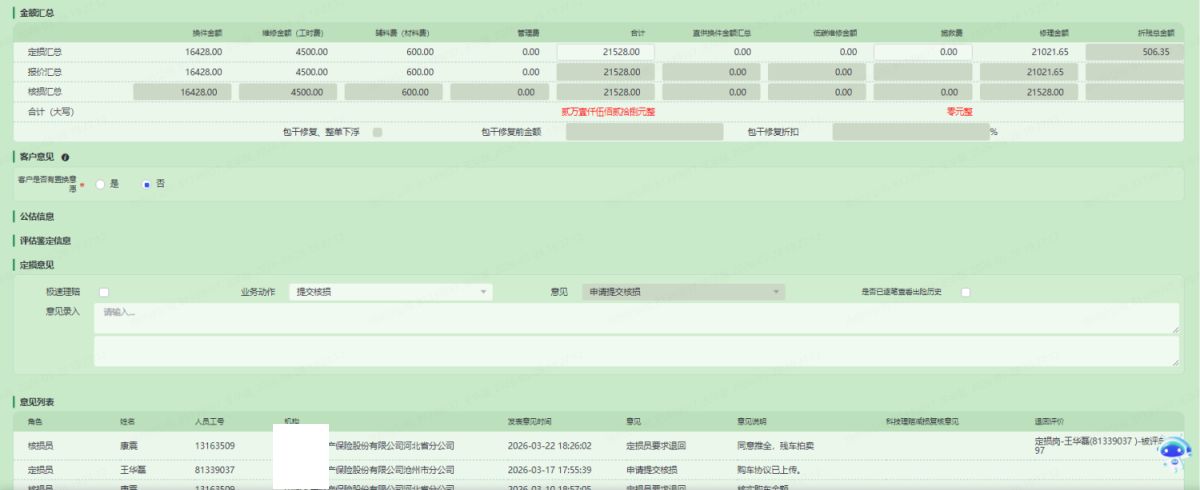1200x490 pixels.
Task: Open the 业务动作 dropdown
Action: click(x=390, y=292)
